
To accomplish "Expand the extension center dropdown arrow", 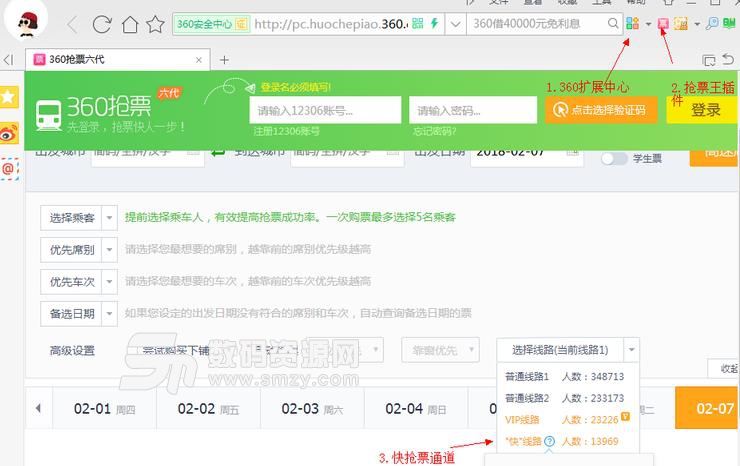I will point(648,24).
